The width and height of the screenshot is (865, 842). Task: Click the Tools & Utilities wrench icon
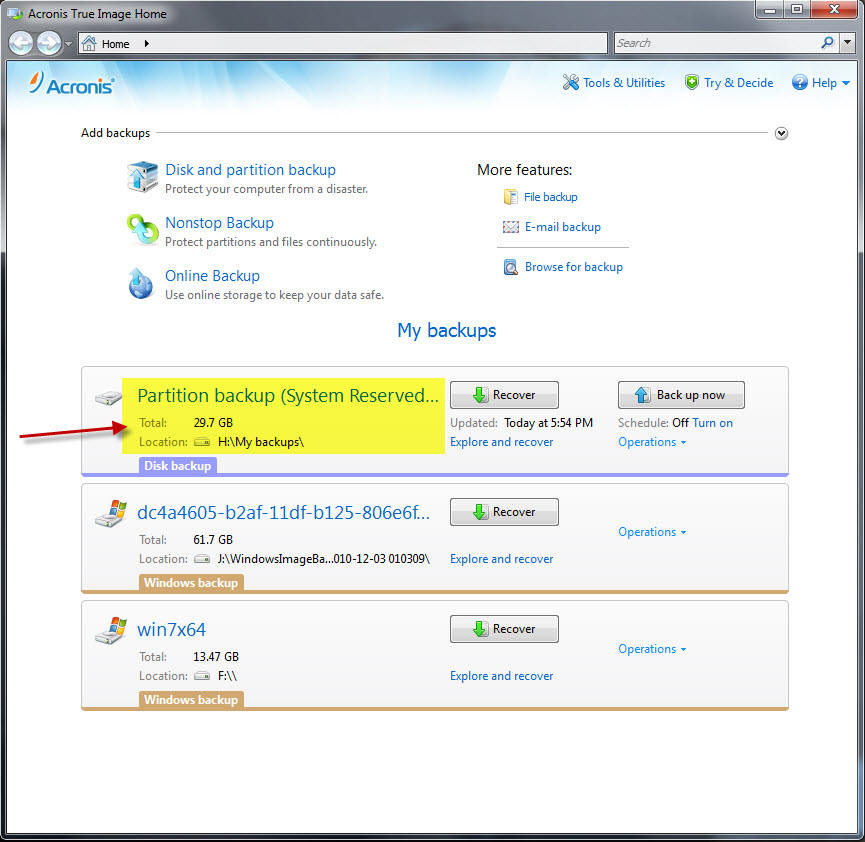(570, 83)
